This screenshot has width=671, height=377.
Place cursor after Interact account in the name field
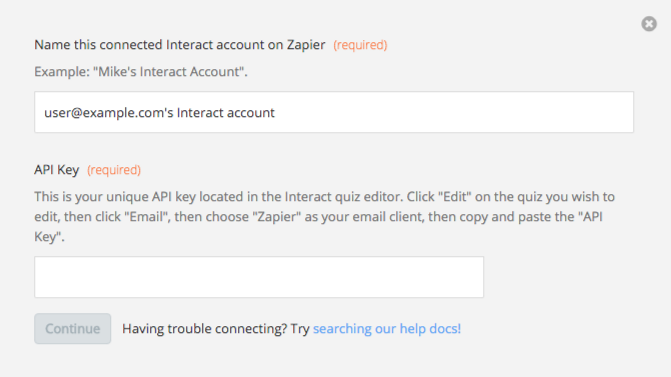coord(276,113)
